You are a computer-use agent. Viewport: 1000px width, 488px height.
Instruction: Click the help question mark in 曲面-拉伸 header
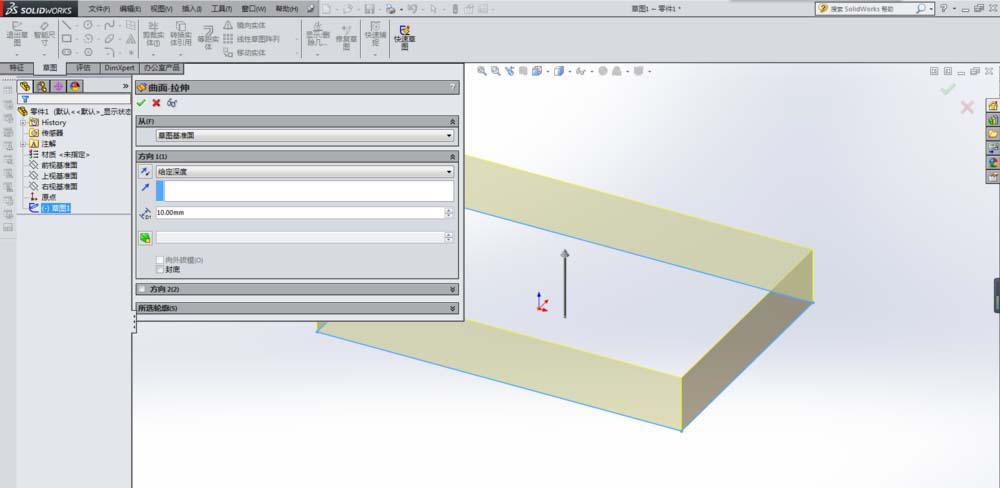[453, 87]
